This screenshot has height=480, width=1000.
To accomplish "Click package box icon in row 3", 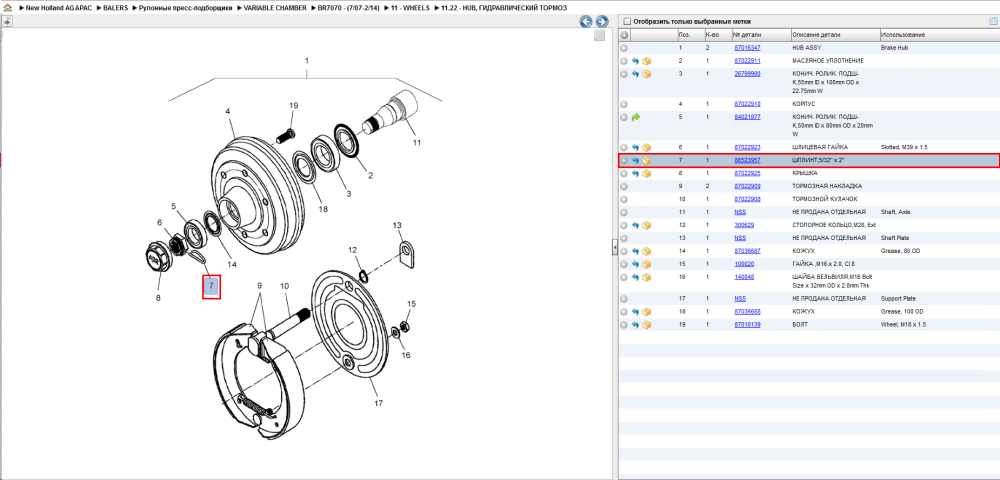I will [x=646, y=74].
